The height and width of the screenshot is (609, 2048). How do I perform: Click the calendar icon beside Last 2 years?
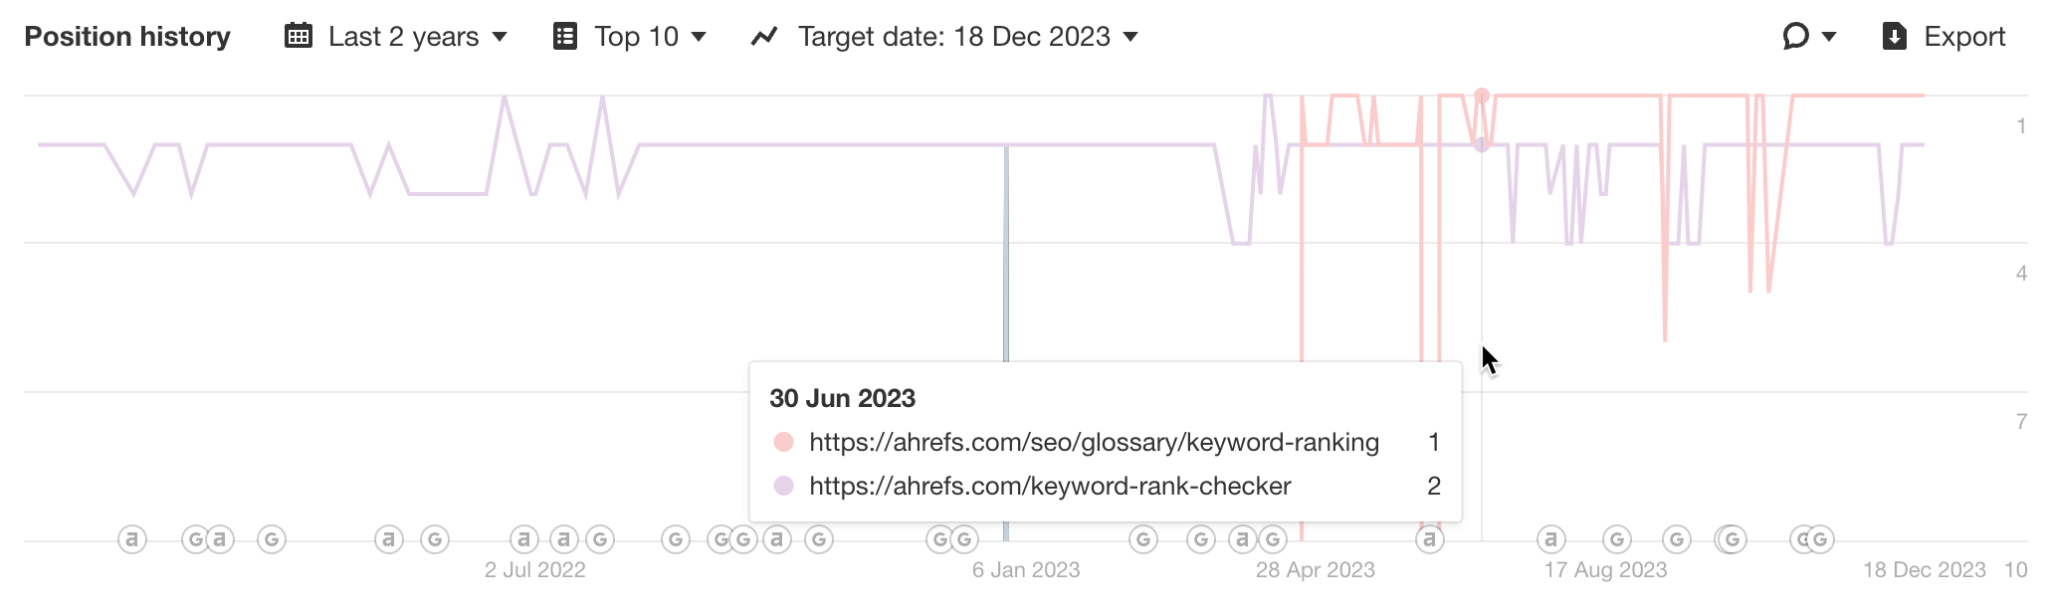(296, 36)
